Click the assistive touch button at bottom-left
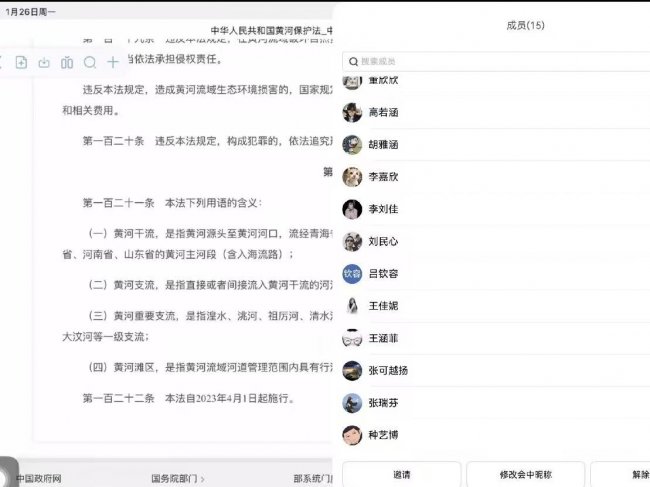The image size is (650, 487). tap(8, 472)
